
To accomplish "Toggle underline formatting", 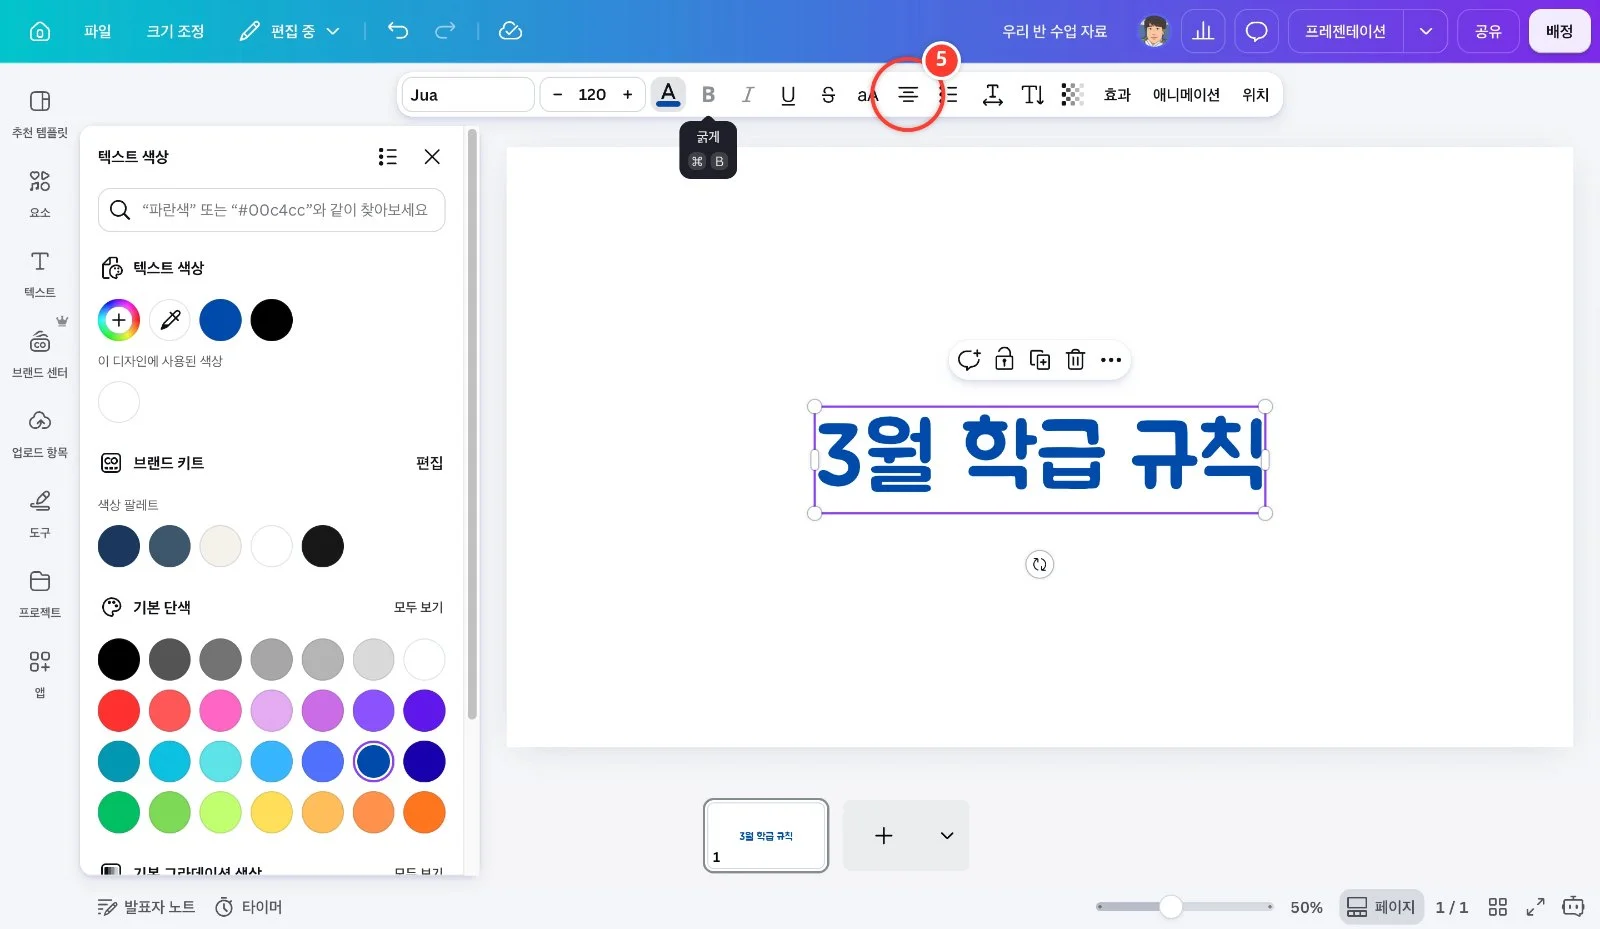I will pyautogui.click(x=788, y=95).
